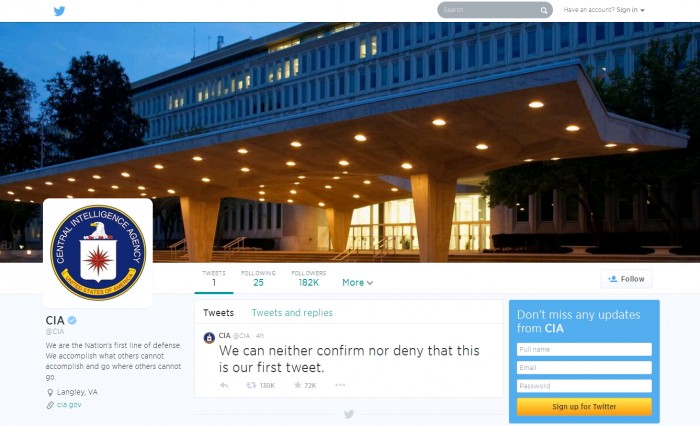Click the search magnifier icon
The width and height of the screenshot is (700, 426).
tap(544, 10)
